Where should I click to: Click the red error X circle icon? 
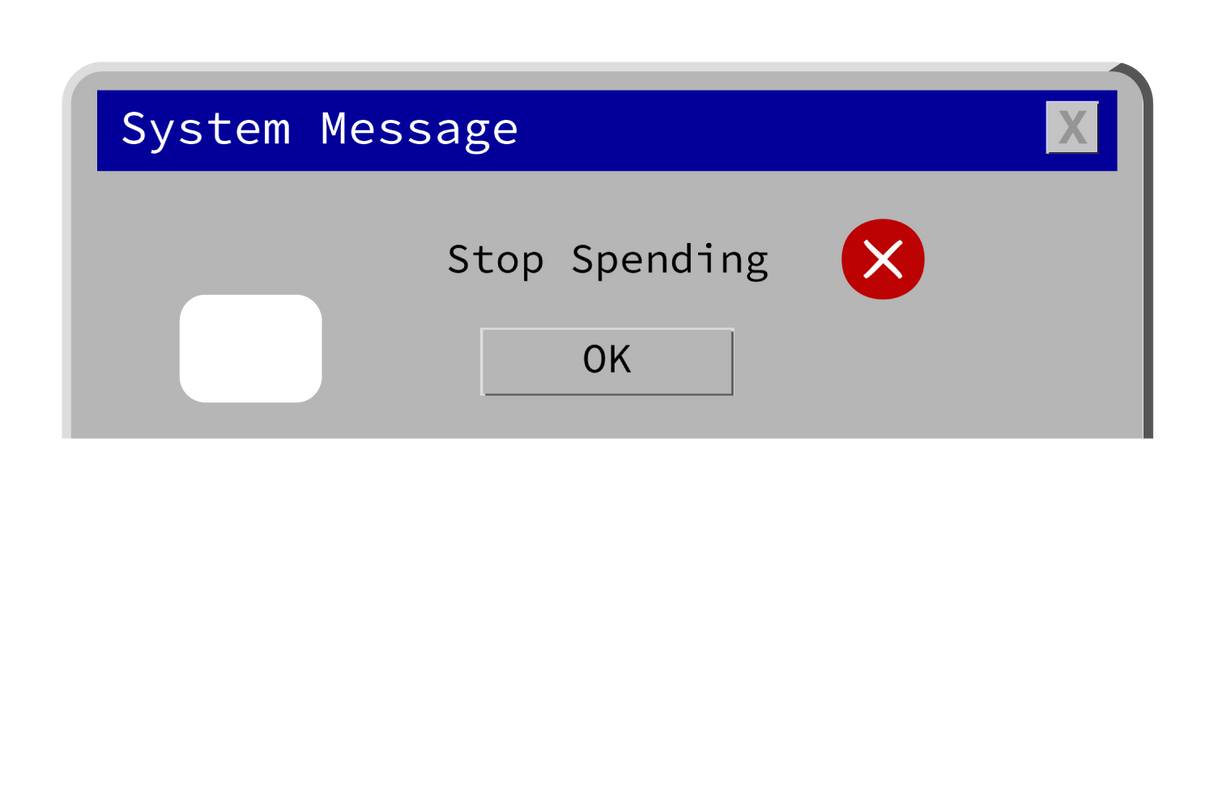point(883,259)
